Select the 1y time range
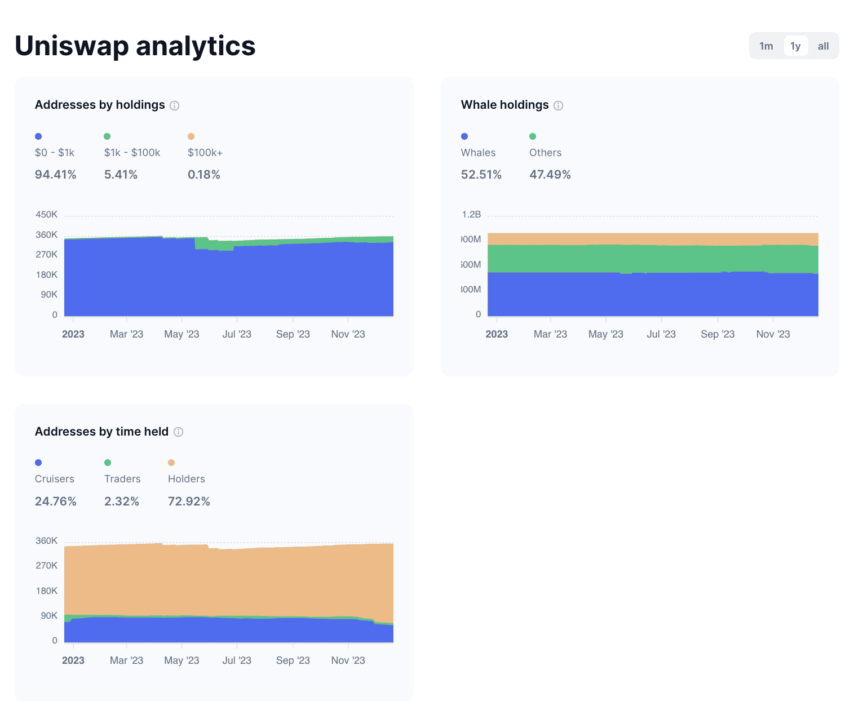Screen dimensions: 850x701 coord(795,46)
